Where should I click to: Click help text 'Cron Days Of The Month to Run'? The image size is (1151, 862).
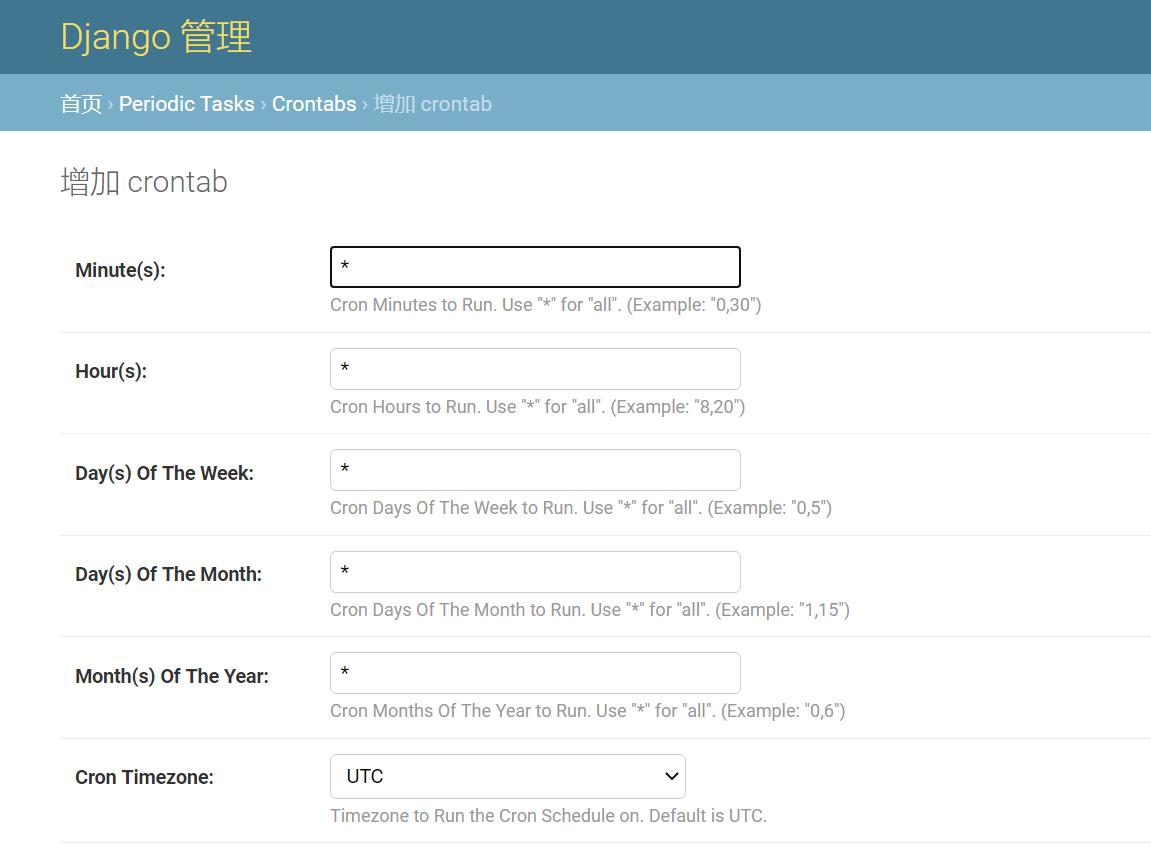pyautogui.click(x=589, y=610)
